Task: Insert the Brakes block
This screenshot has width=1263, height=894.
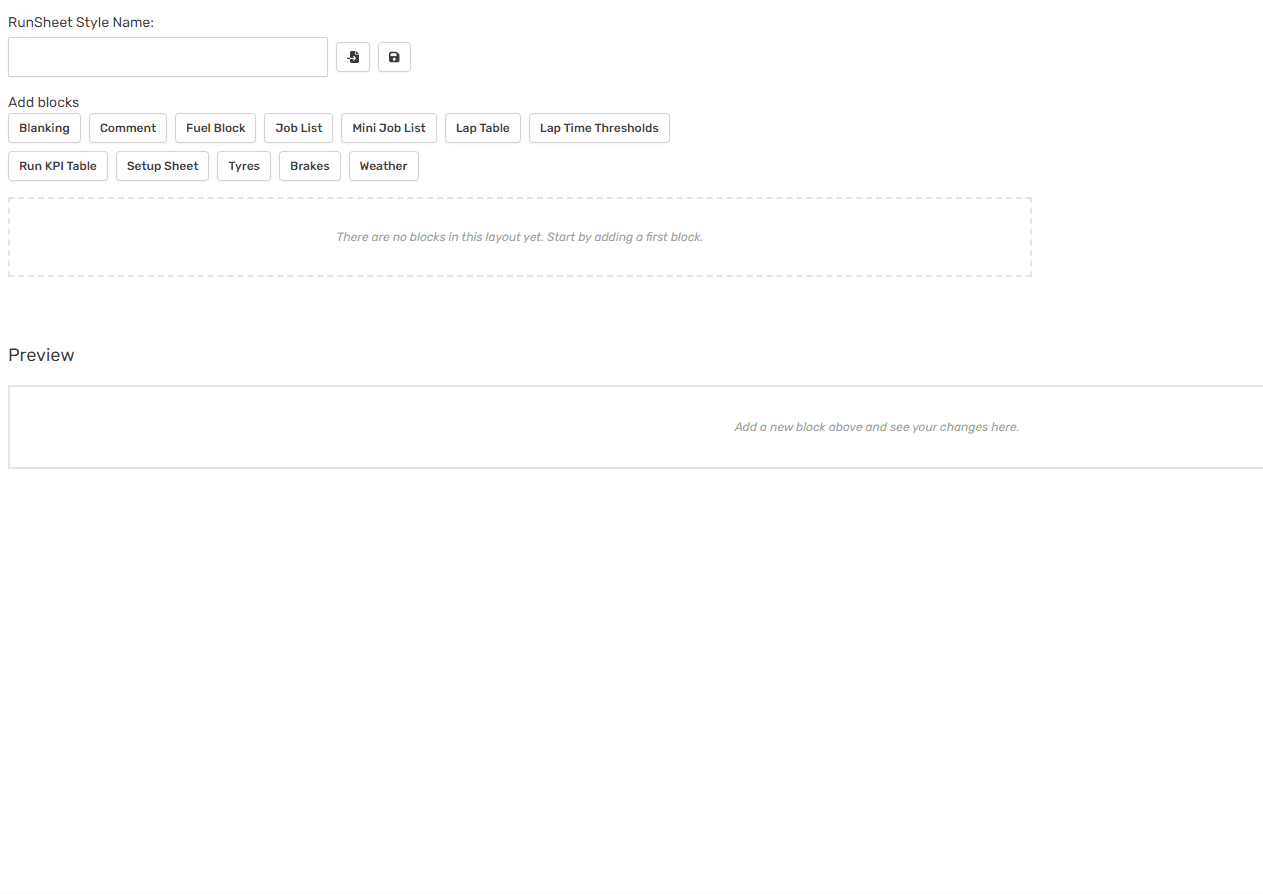Action: [310, 166]
